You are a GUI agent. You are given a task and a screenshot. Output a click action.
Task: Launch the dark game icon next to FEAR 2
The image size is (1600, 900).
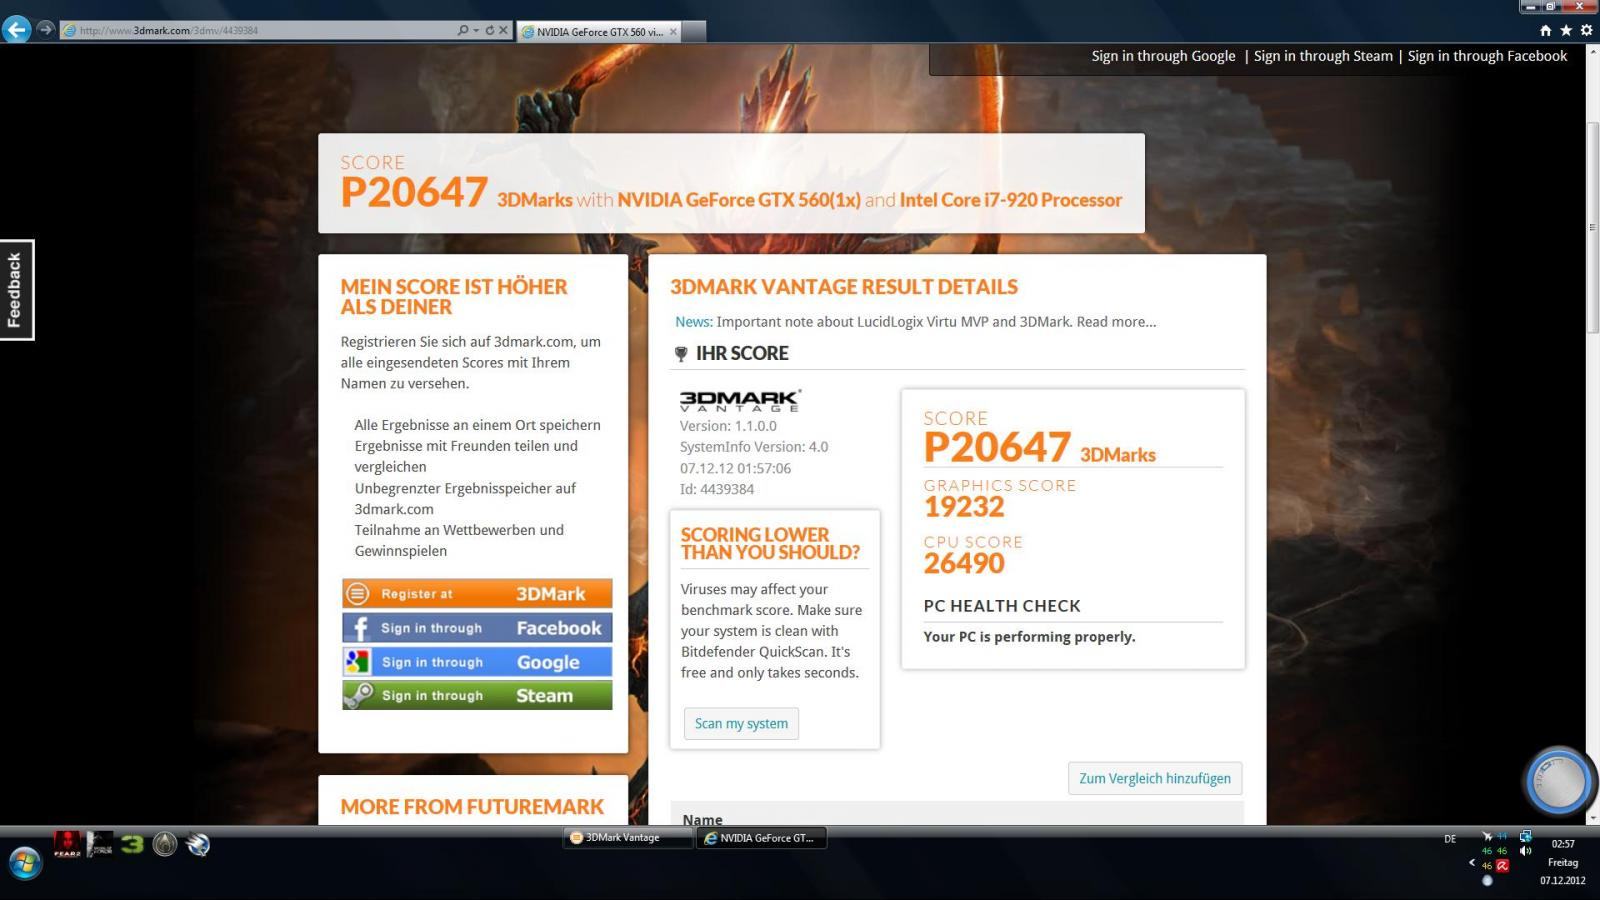click(100, 844)
